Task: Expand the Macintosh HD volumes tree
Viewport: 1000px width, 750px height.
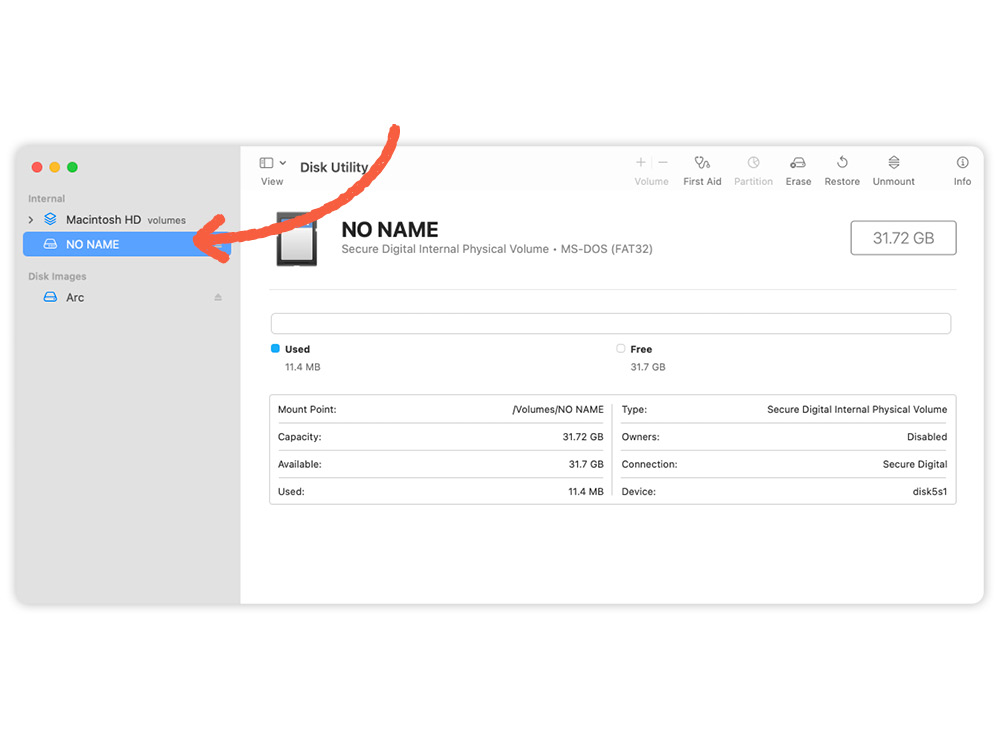Action: pyautogui.click(x=31, y=220)
